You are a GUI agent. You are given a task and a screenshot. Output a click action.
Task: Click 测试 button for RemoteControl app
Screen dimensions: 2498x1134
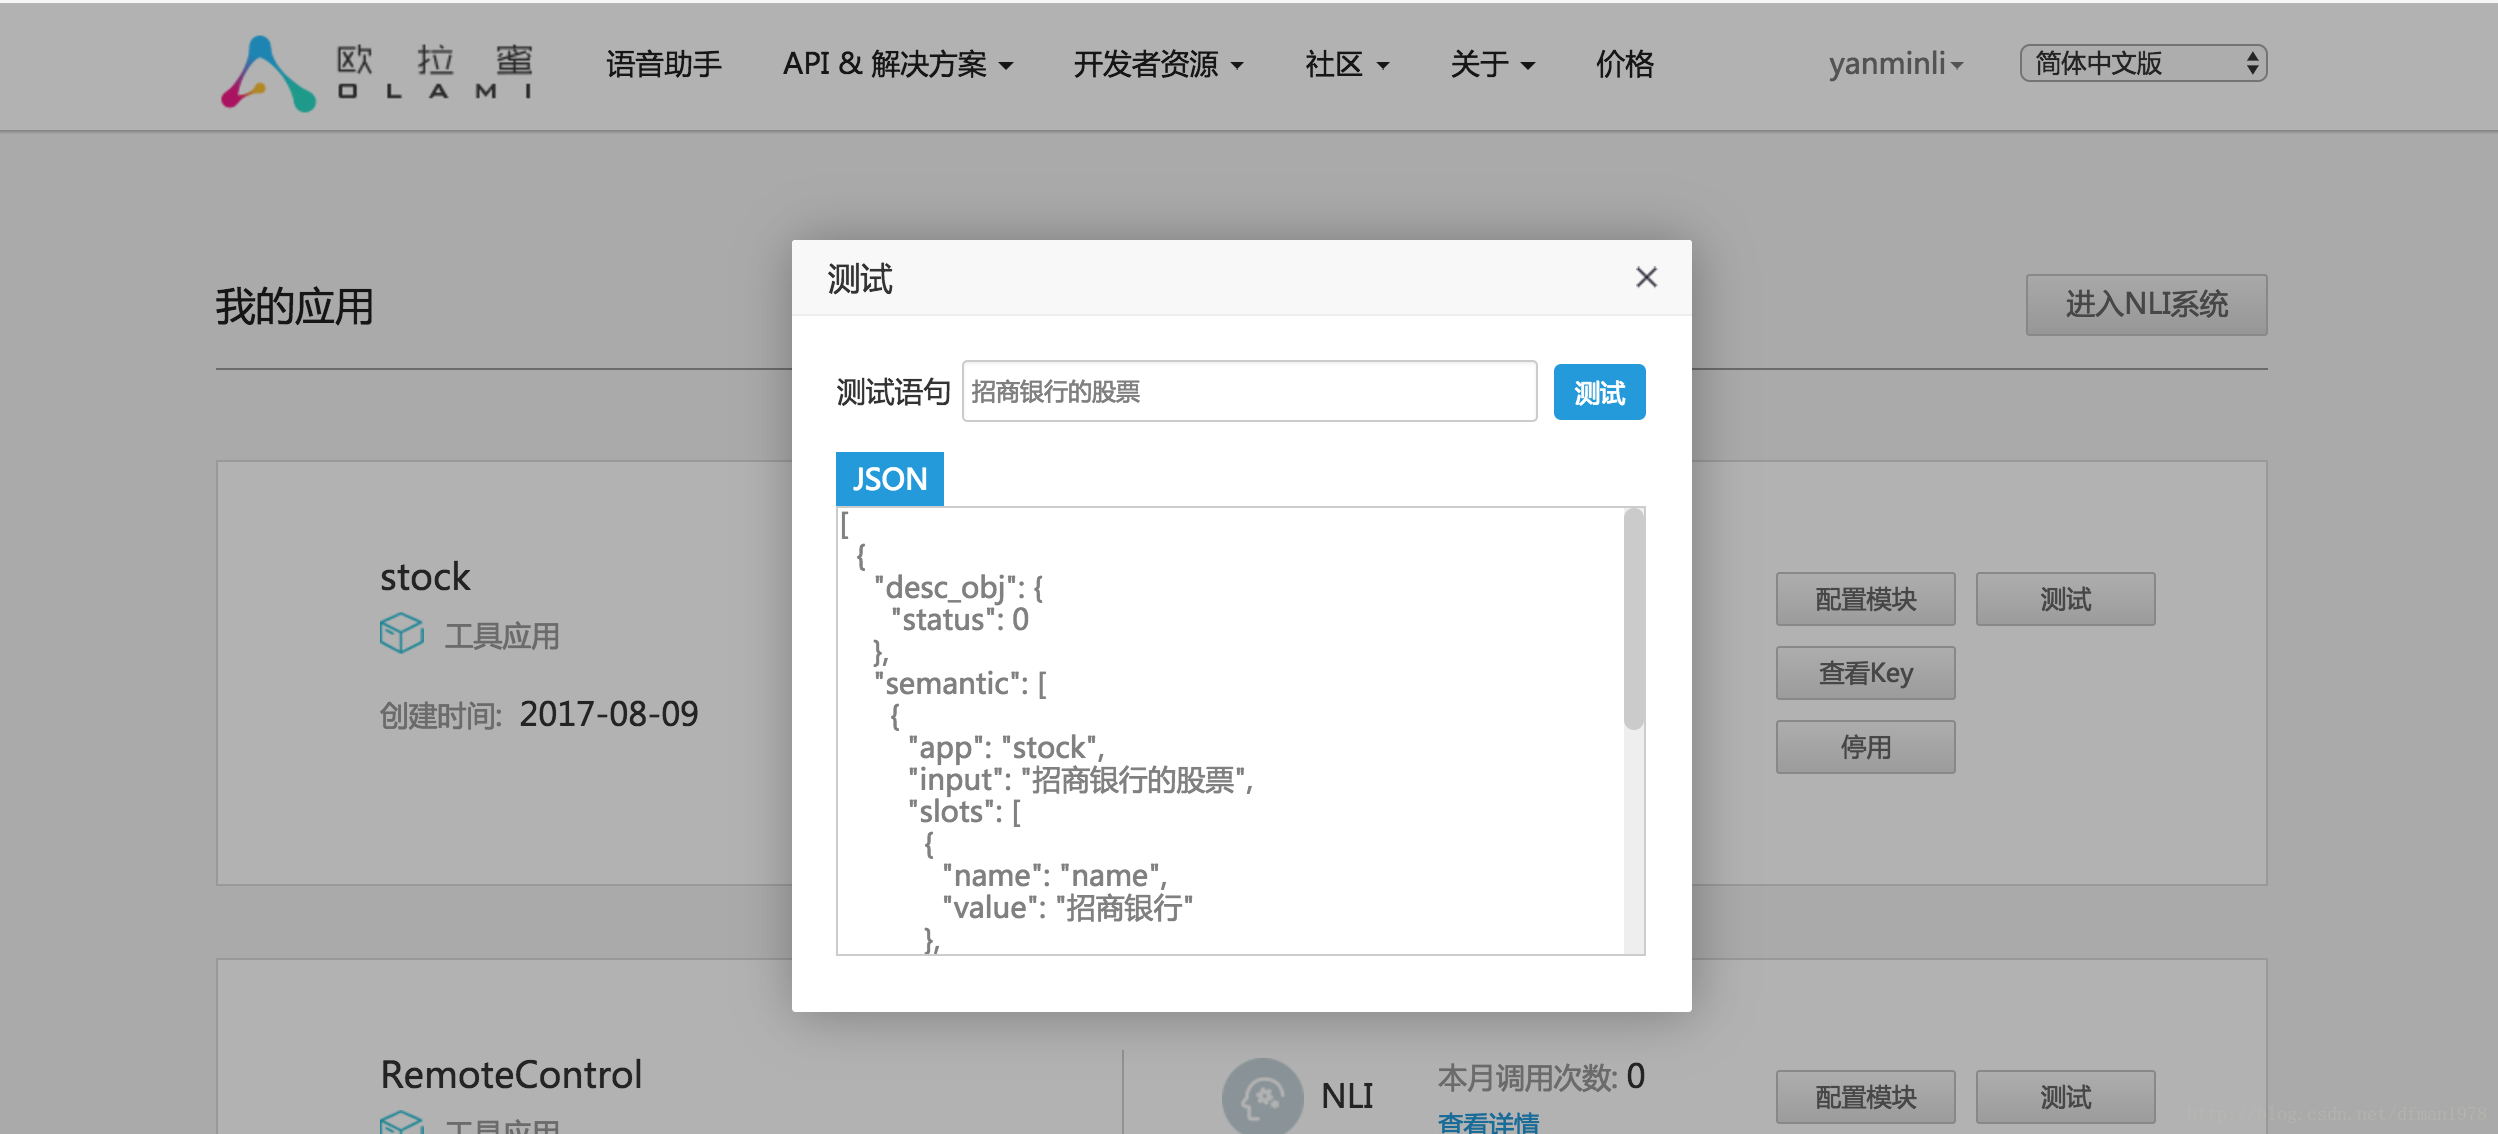(x=2065, y=1097)
